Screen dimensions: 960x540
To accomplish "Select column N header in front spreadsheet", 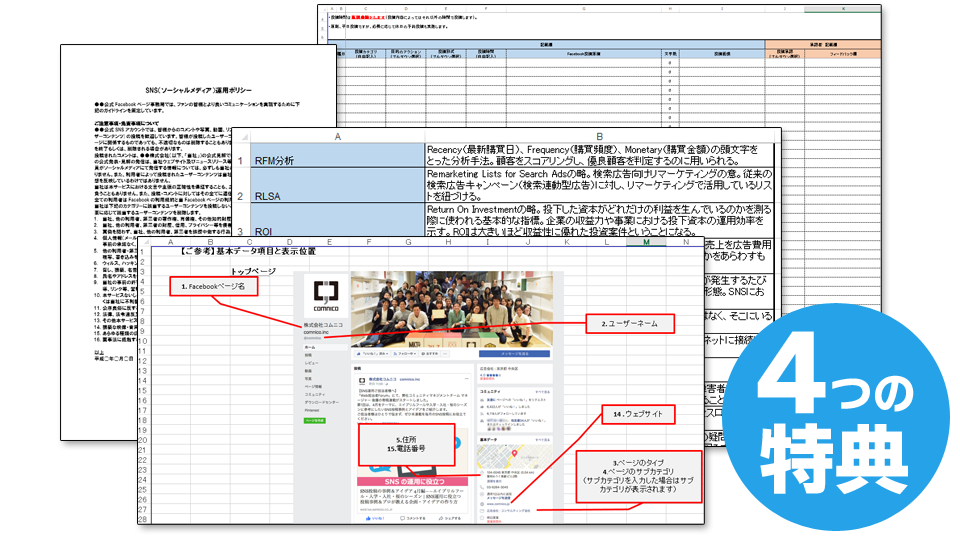I will point(685,242).
